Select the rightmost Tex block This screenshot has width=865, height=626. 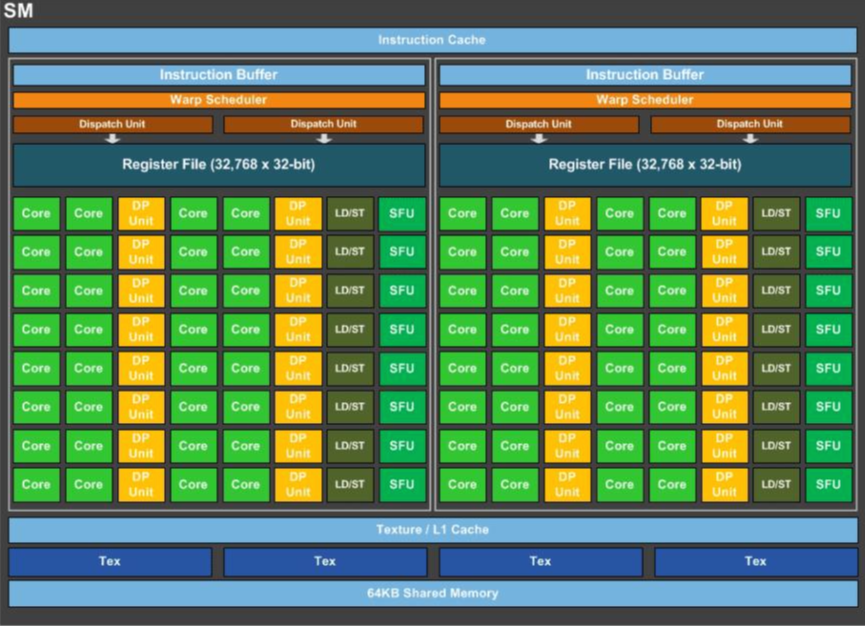coord(756,561)
